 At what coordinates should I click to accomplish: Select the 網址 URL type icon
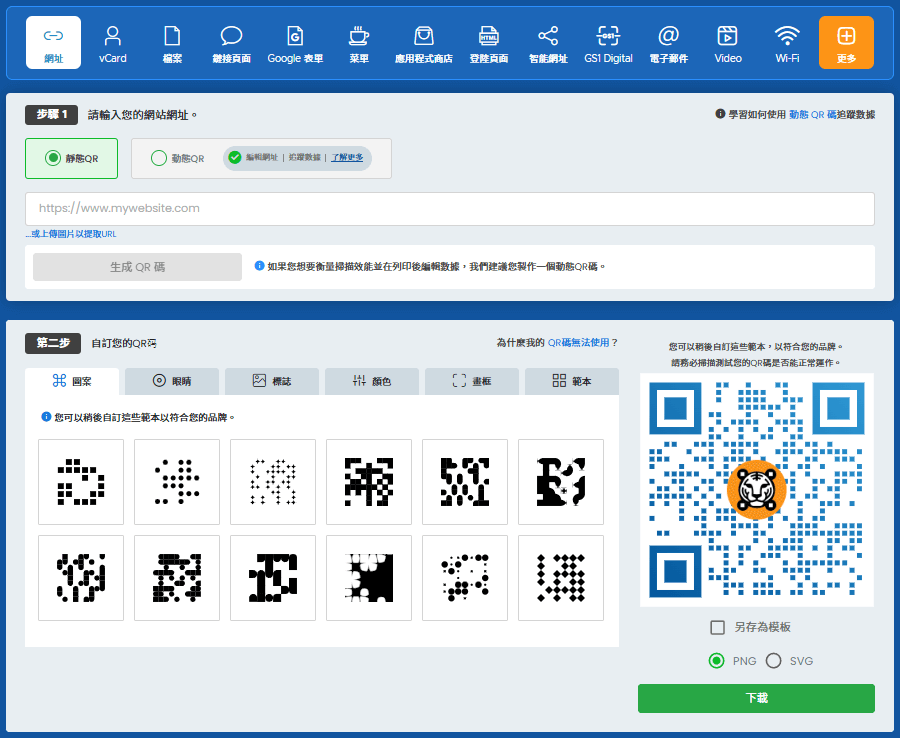(53, 42)
